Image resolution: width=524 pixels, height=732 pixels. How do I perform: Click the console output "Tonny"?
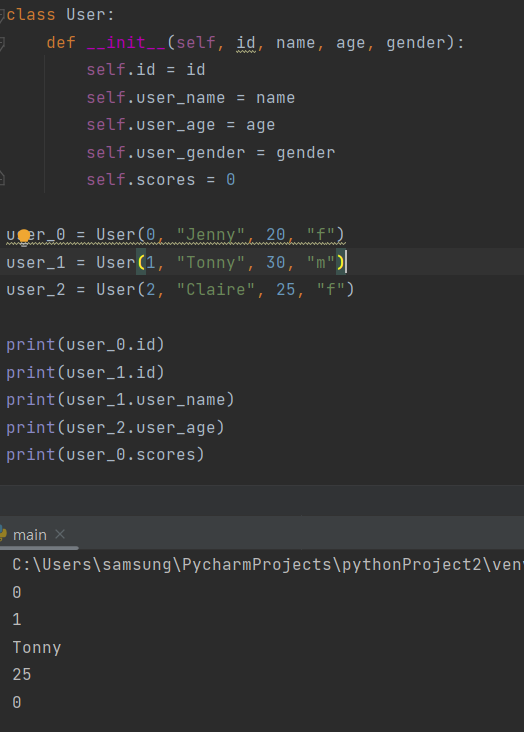click(x=37, y=648)
